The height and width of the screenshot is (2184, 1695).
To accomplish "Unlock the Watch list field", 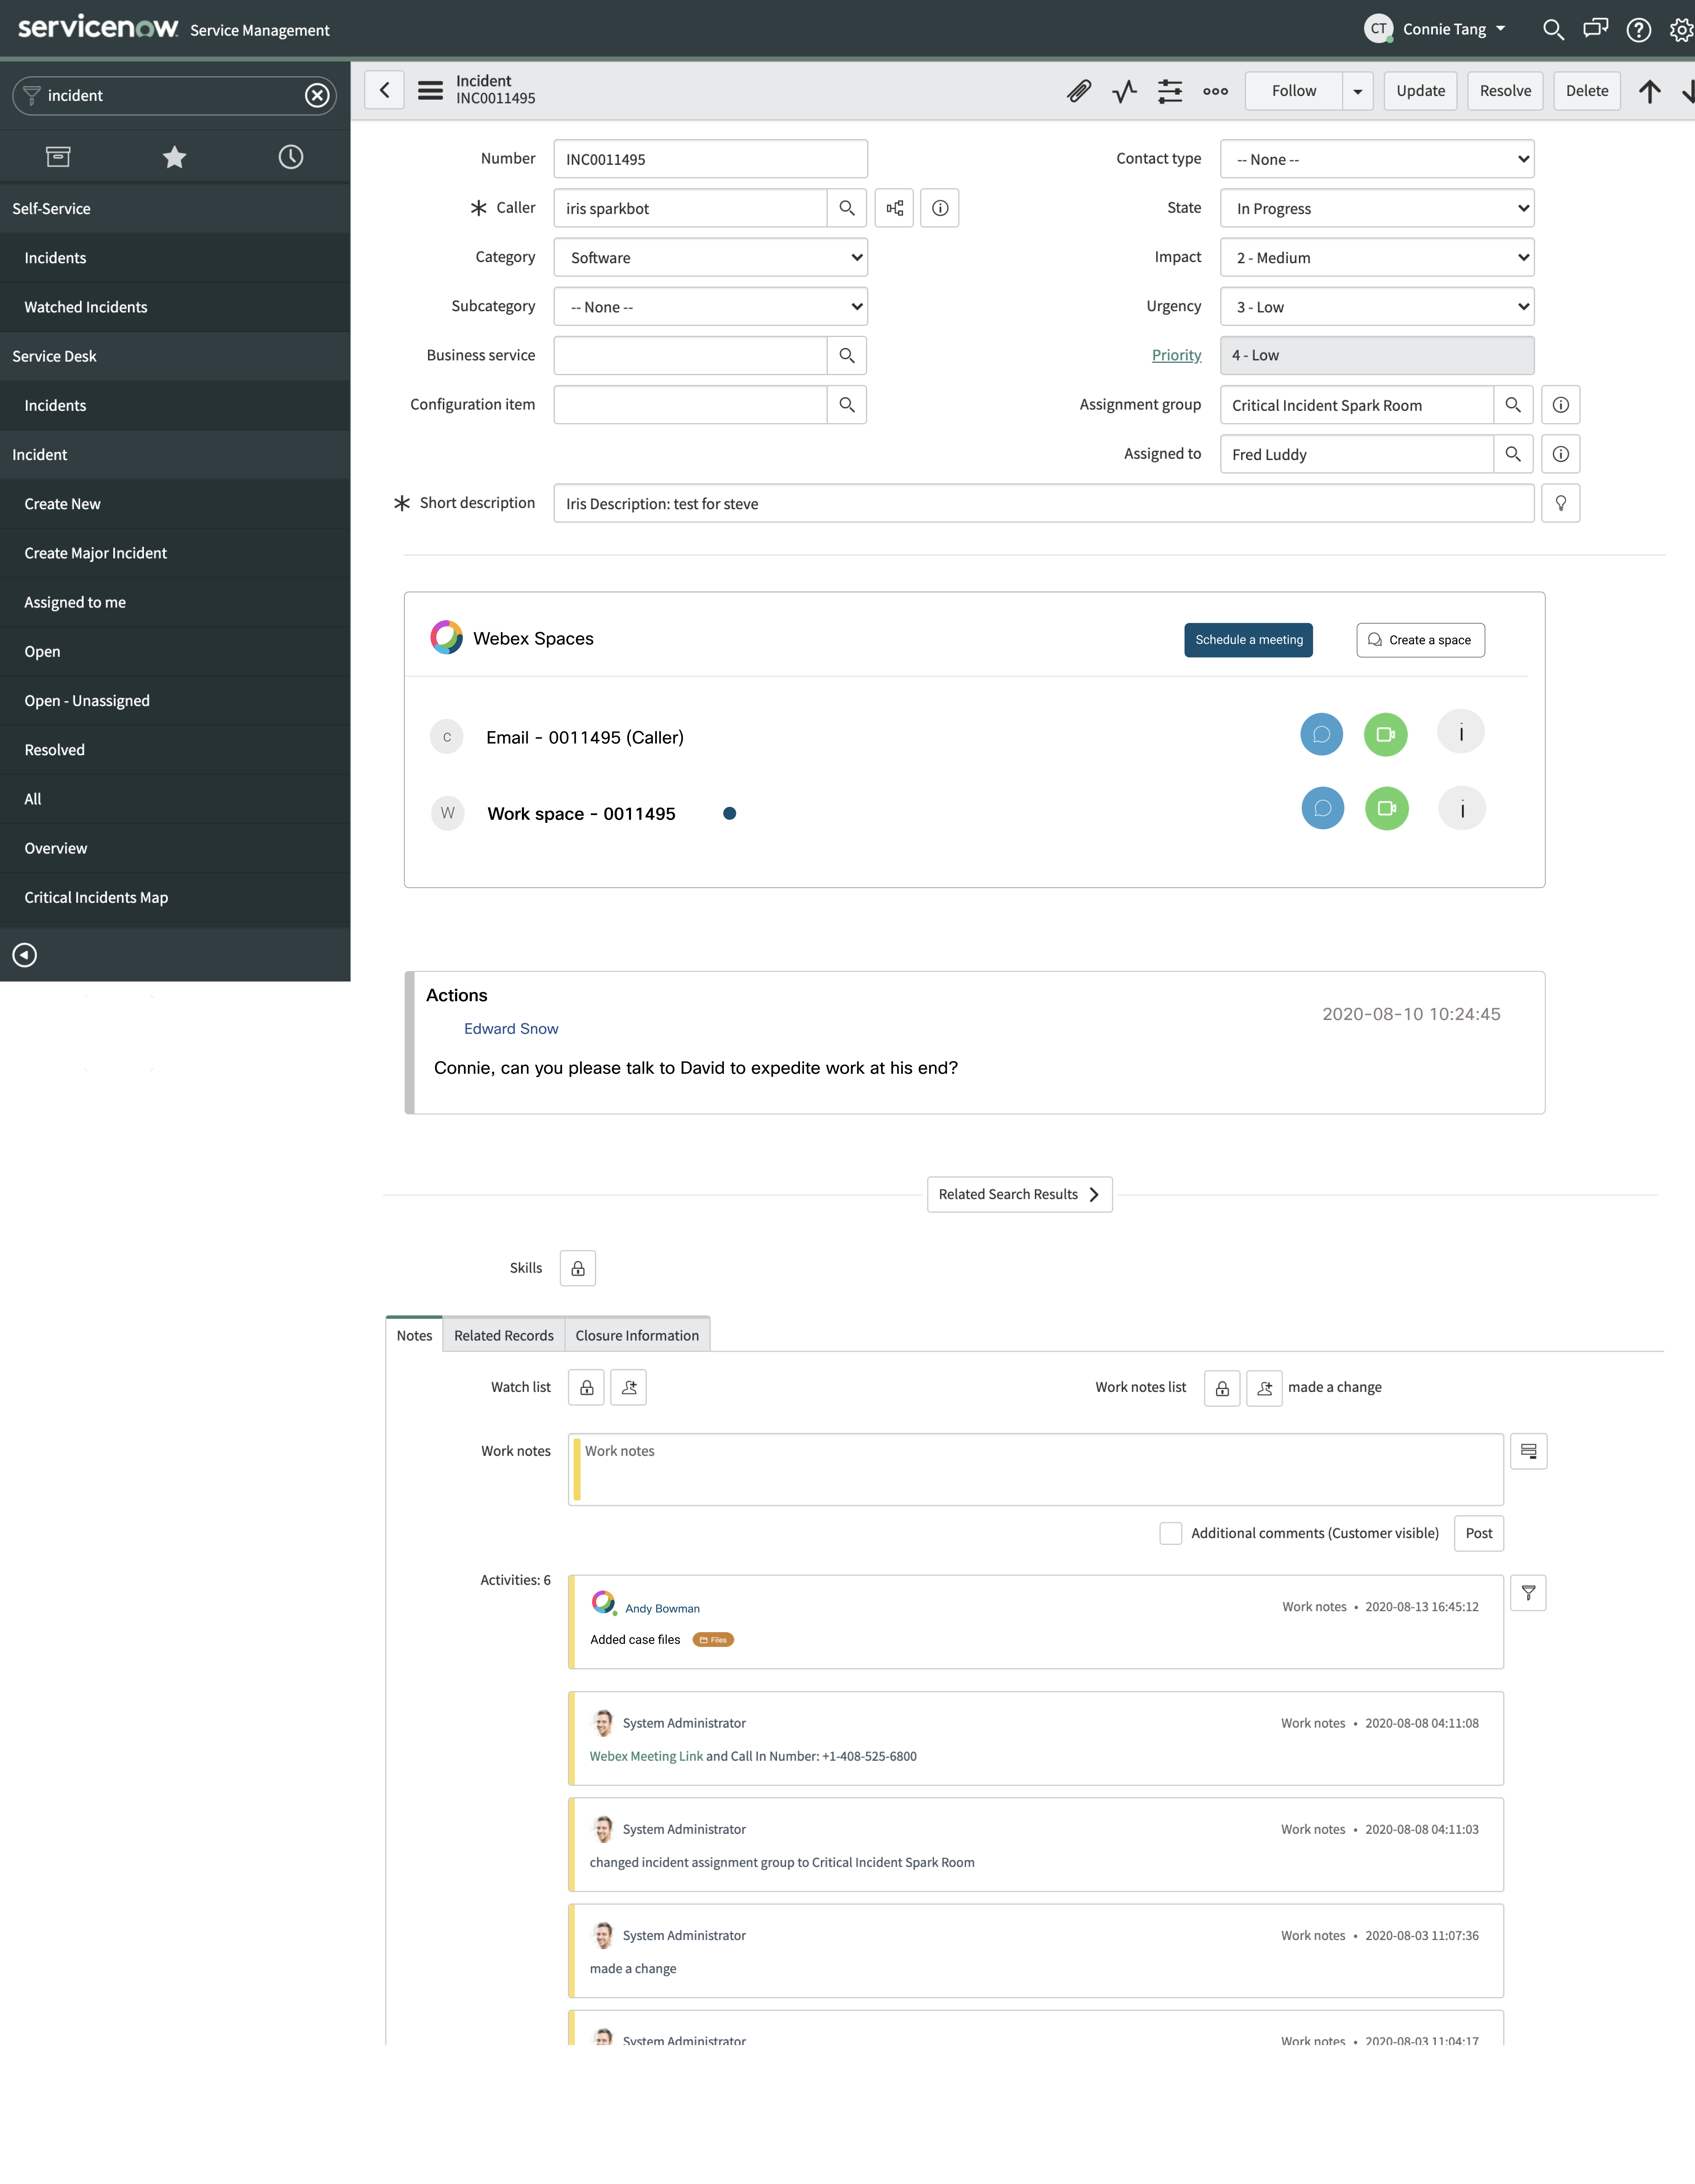I will pyautogui.click(x=587, y=1387).
